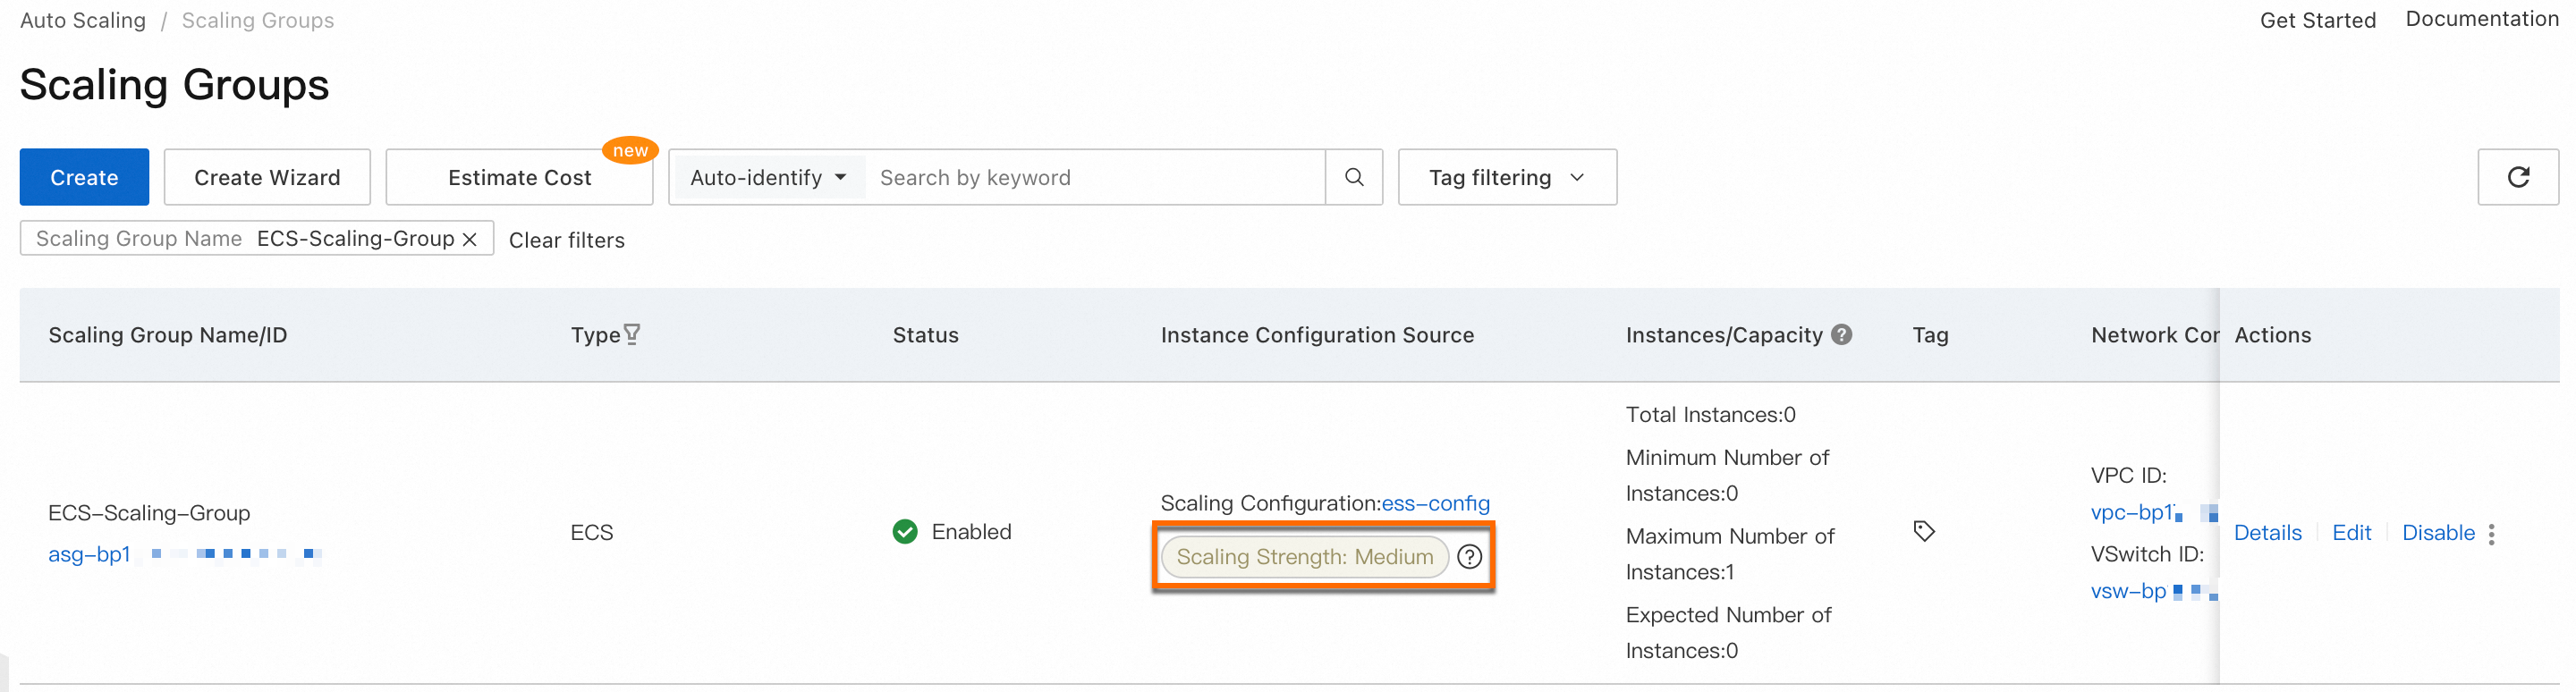Click the Scaling Strength help icon
Viewport: 2576px width, 692px height.
[x=1469, y=557]
